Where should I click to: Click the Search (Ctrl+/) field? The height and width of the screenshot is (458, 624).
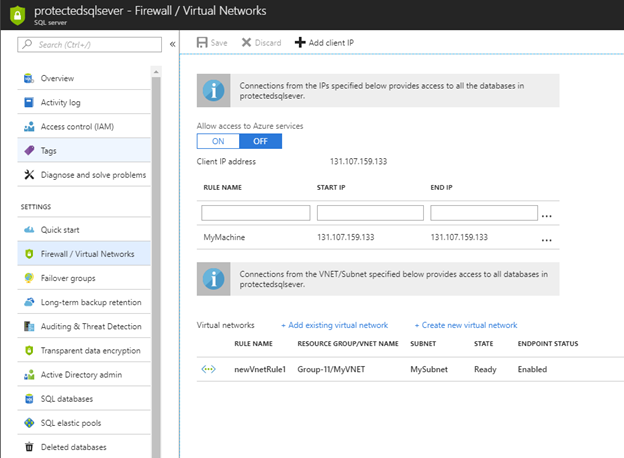point(90,45)
